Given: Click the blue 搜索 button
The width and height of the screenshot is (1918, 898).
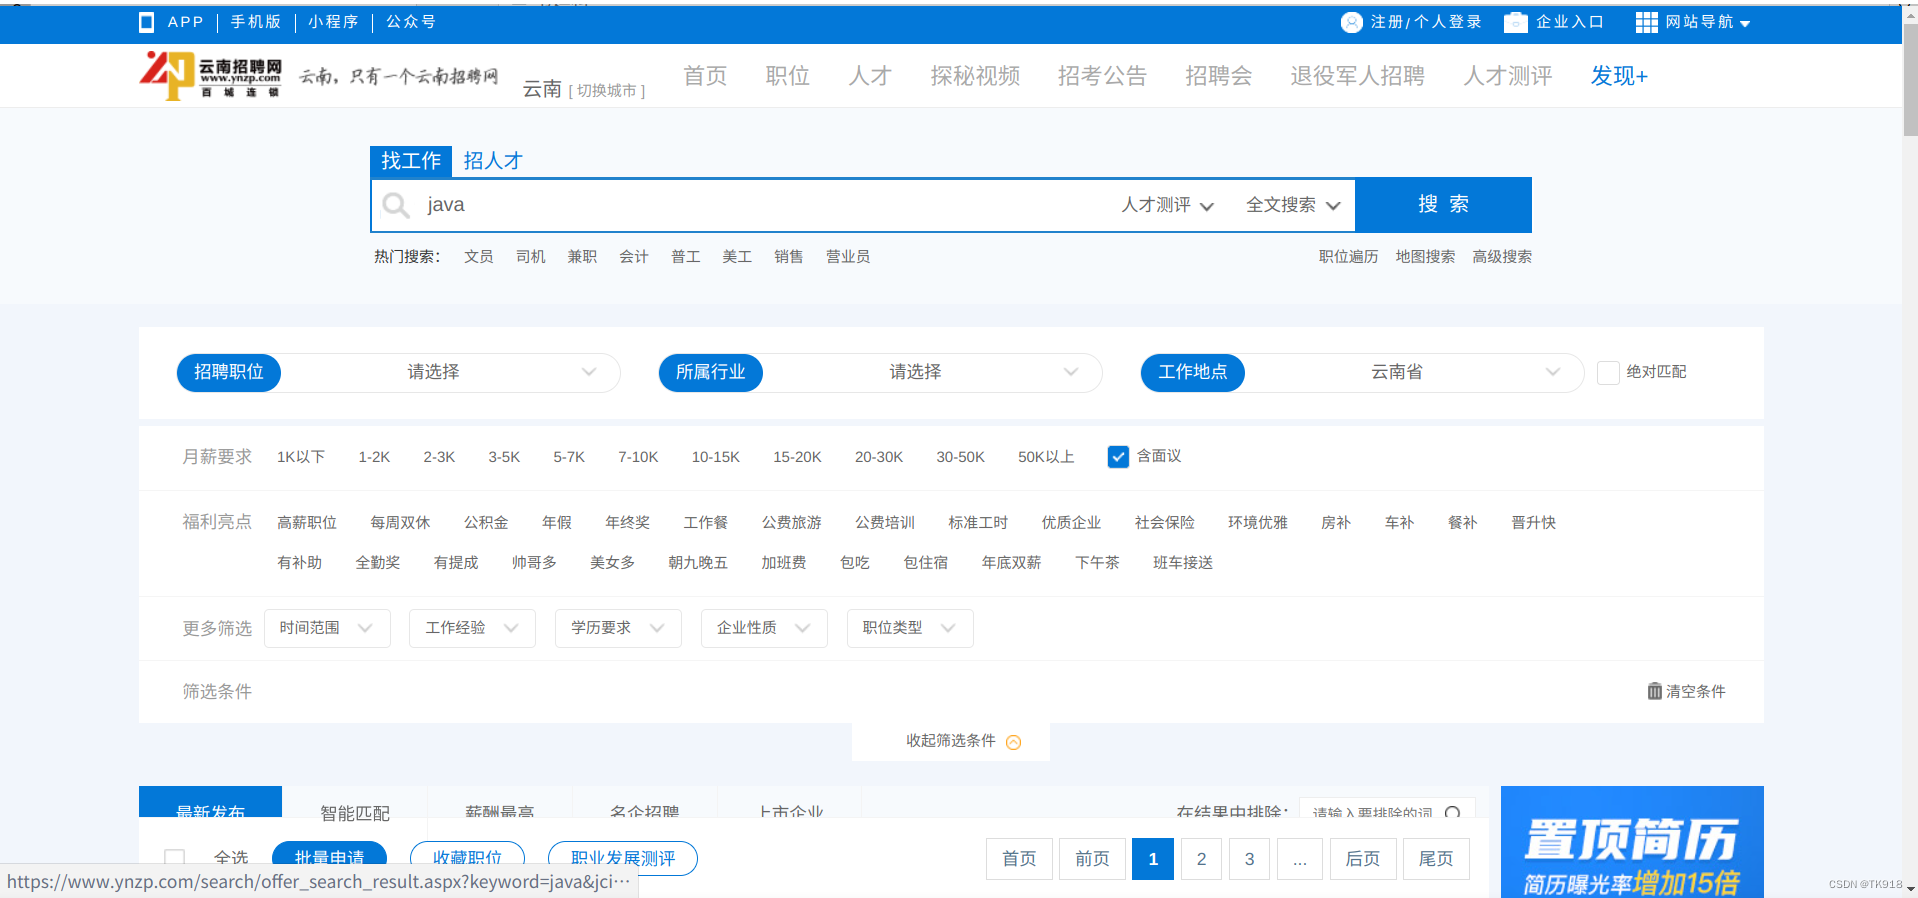Looking at the screenshot, I should 1443,205.
